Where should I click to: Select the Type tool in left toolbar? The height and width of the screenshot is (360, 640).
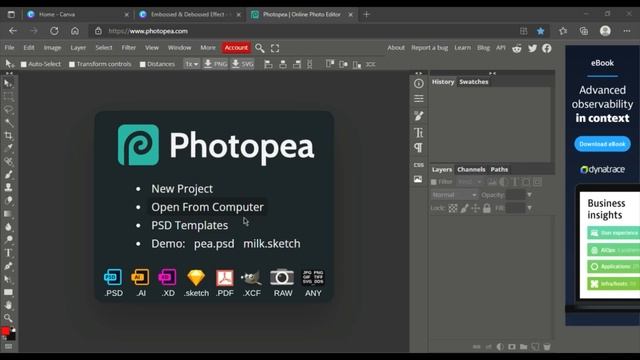pos(8,253)
